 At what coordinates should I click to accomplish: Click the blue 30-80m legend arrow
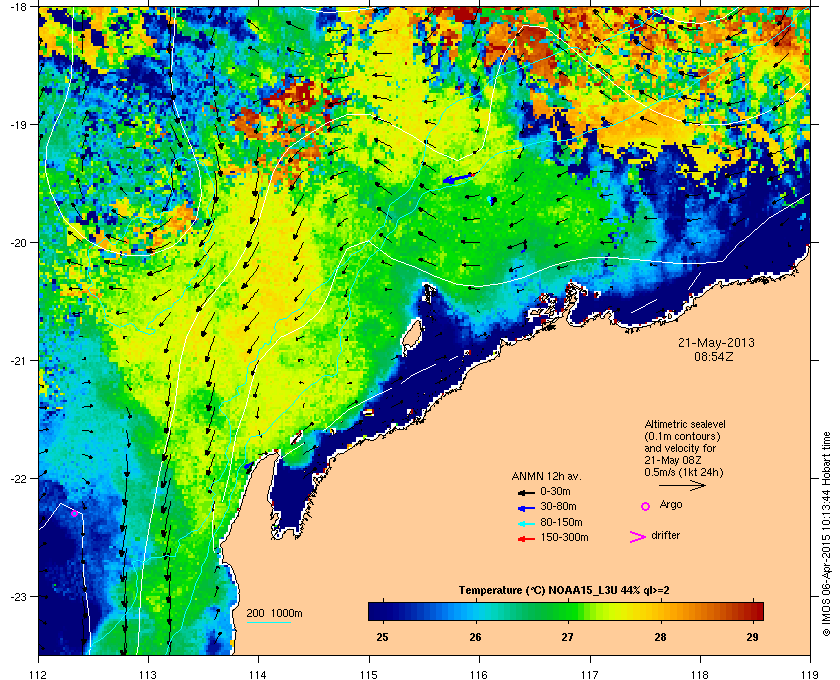(x=526, y=507)
